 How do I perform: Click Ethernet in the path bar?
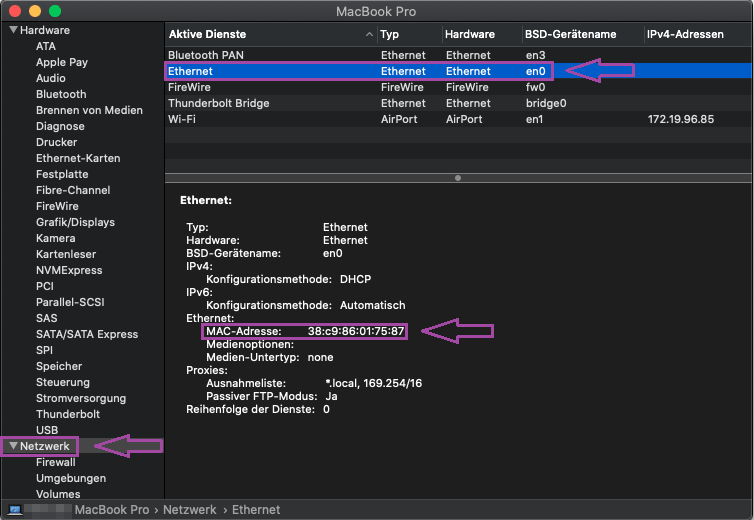pos(256,509)
